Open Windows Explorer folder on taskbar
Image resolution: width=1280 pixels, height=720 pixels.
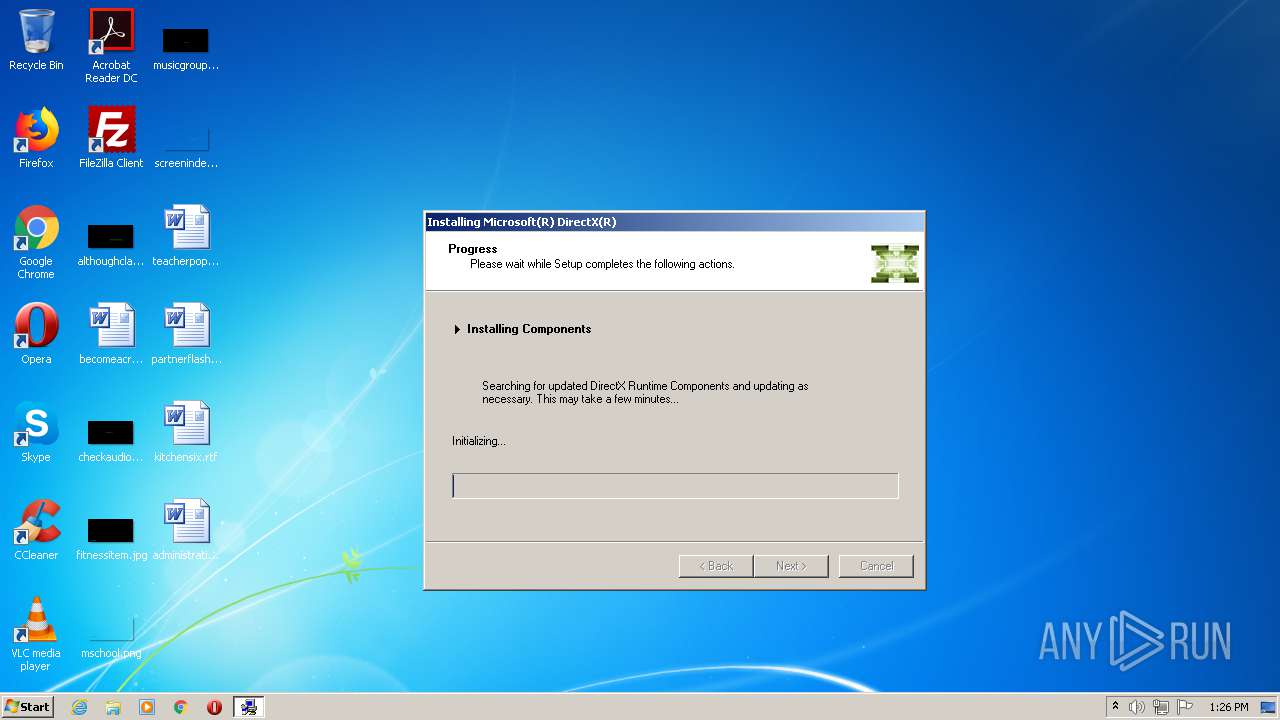click(113, 707)
